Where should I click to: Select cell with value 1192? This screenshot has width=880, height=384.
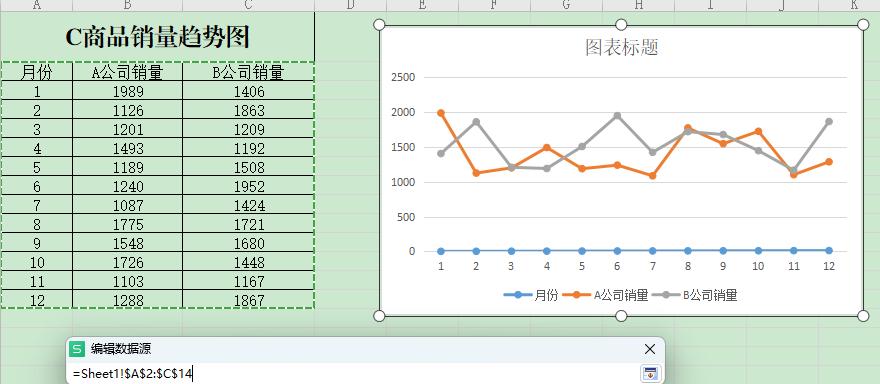[x=249, y=148]
